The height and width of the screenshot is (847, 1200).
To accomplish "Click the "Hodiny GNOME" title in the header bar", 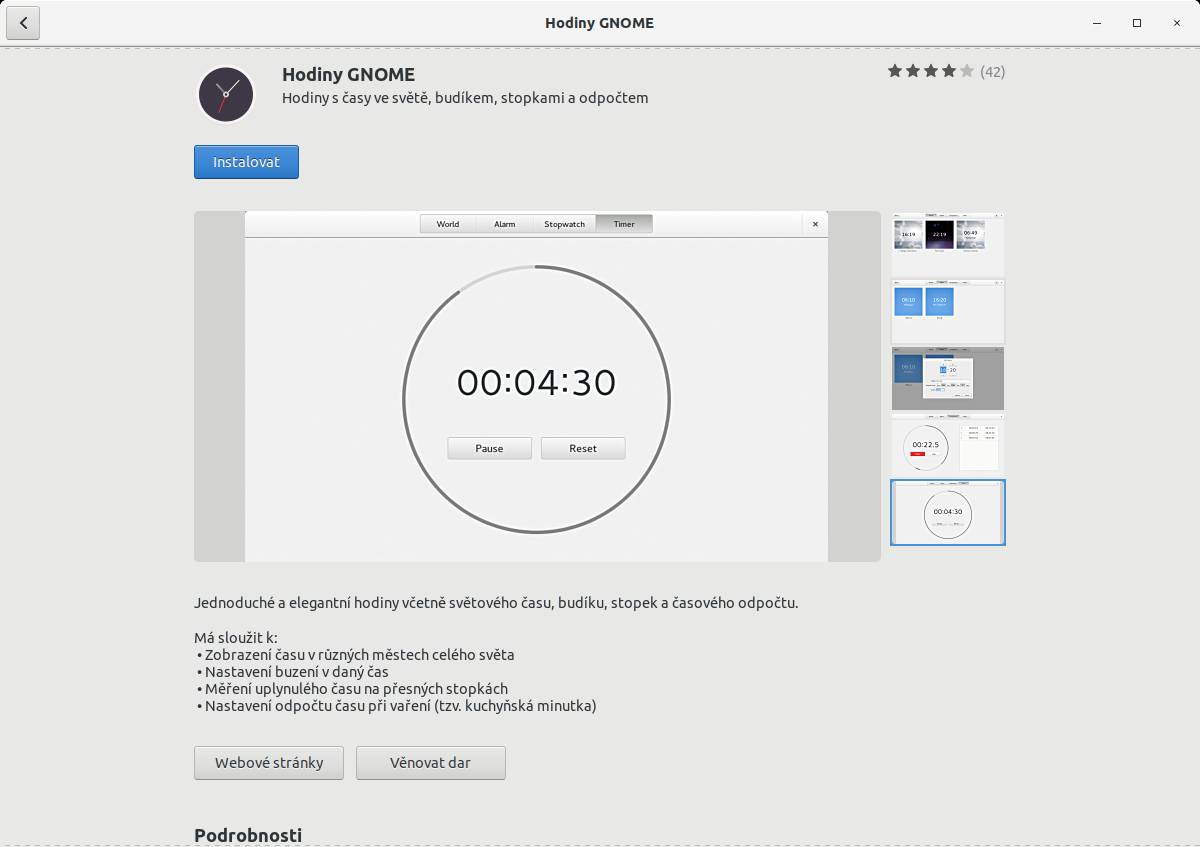I will pos(600,23).
